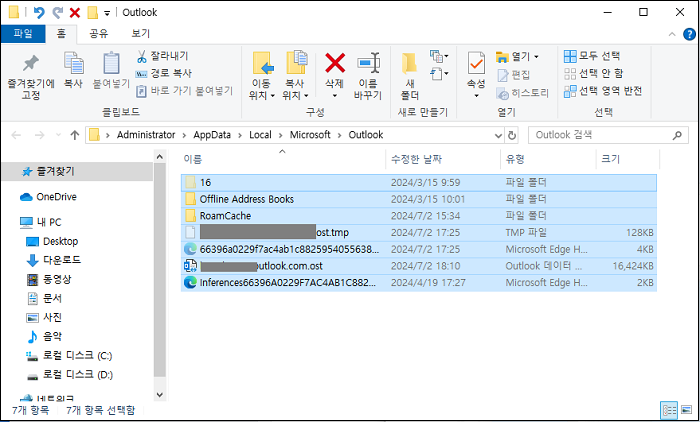The width and height of the screenshot is (700, 422).
Task: Click the Paste (붙여넣기) ribbon icon
Action: (x=111, y=63)
